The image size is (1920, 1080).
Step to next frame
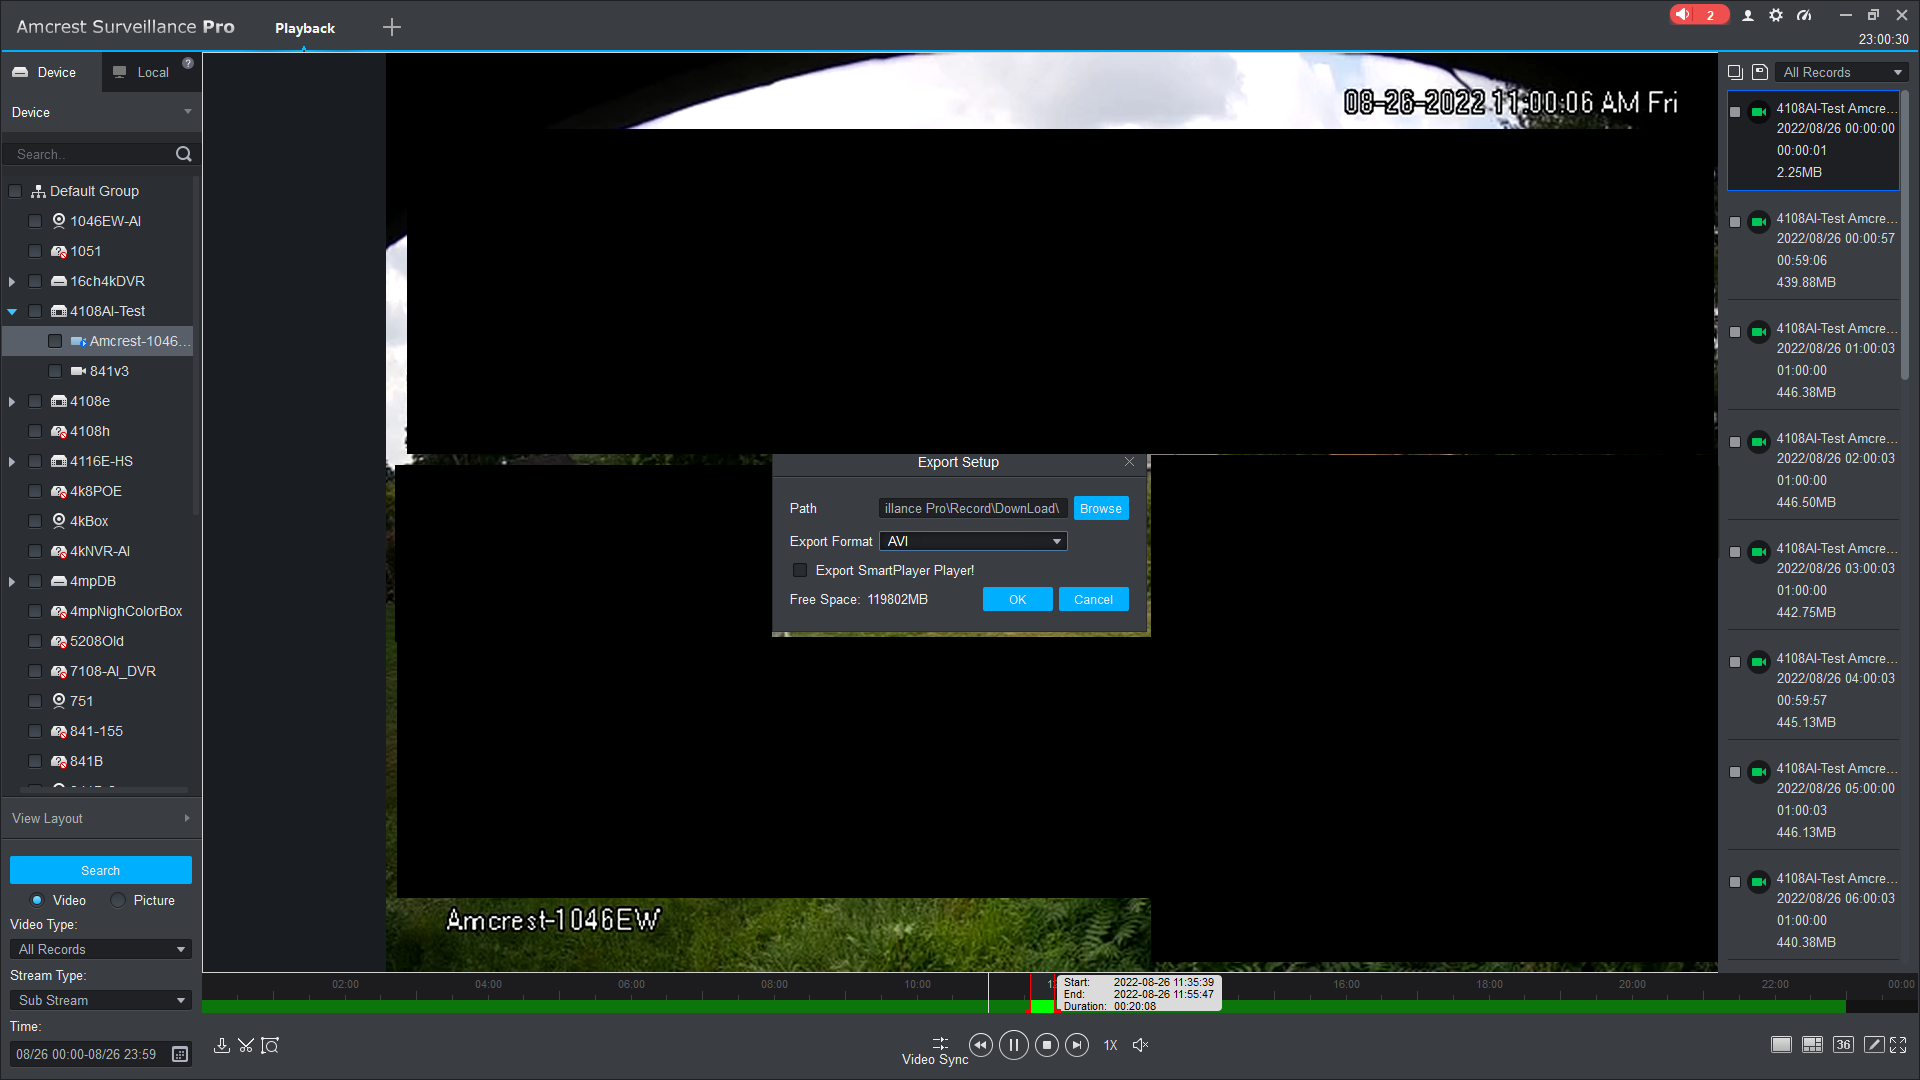pyautogui.click(x=1077, y=1045)
